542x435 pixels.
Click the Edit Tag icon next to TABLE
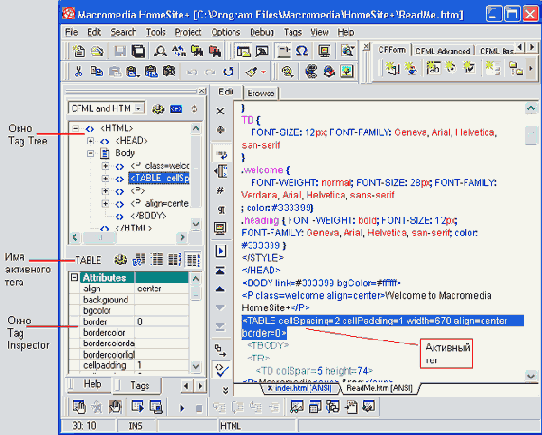(x=121, y=260)
